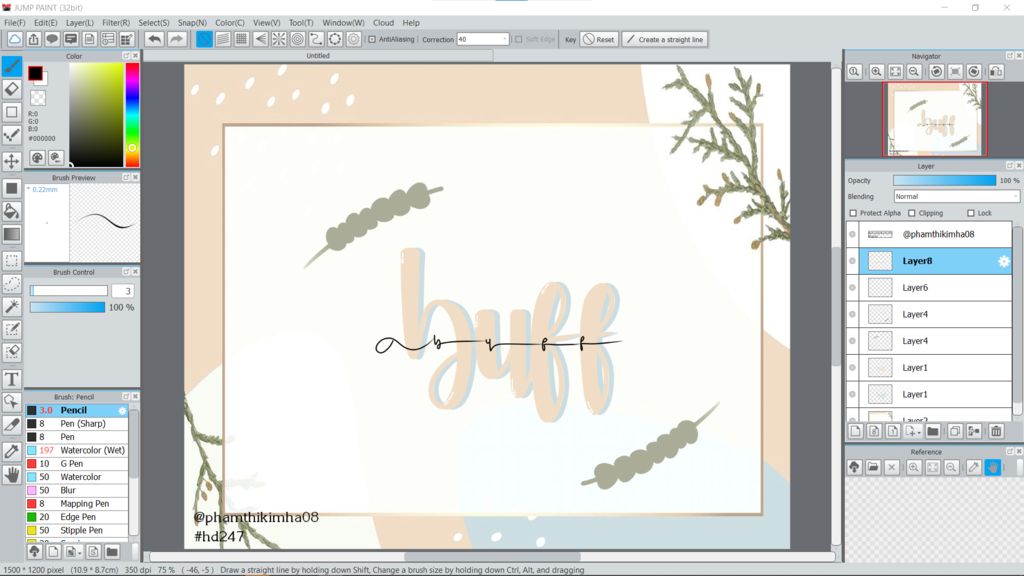Click the Redo arrow in toolbar
Viewport: 1024px width, 576px height.
[176, 39]
